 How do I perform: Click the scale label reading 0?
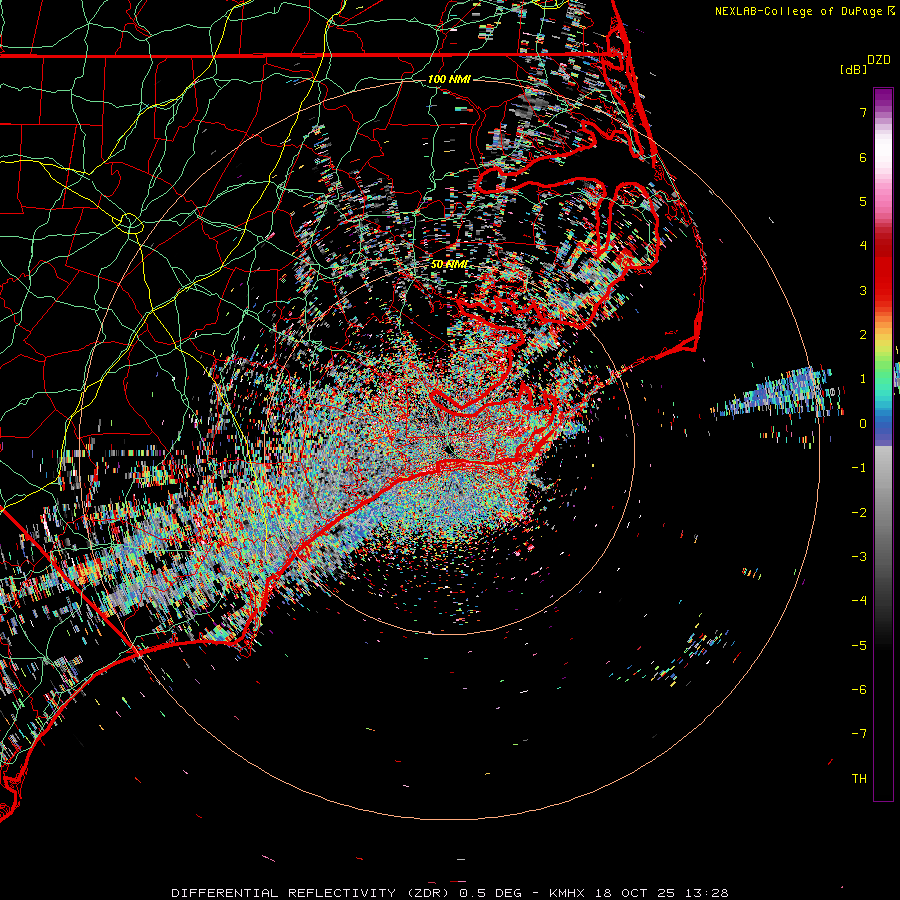863,424
